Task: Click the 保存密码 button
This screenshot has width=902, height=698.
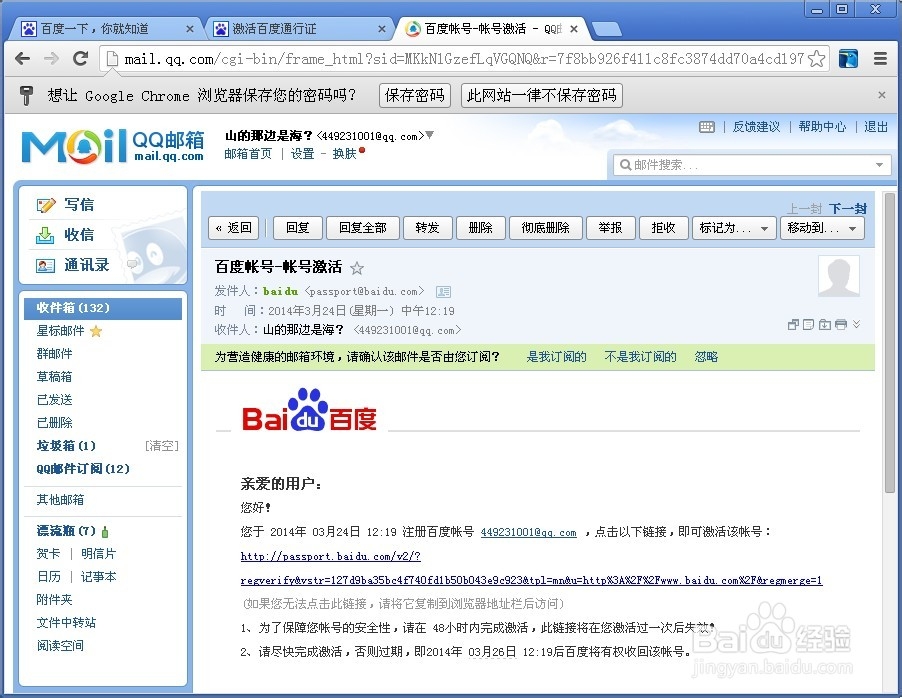Action: tap(414, 96)
